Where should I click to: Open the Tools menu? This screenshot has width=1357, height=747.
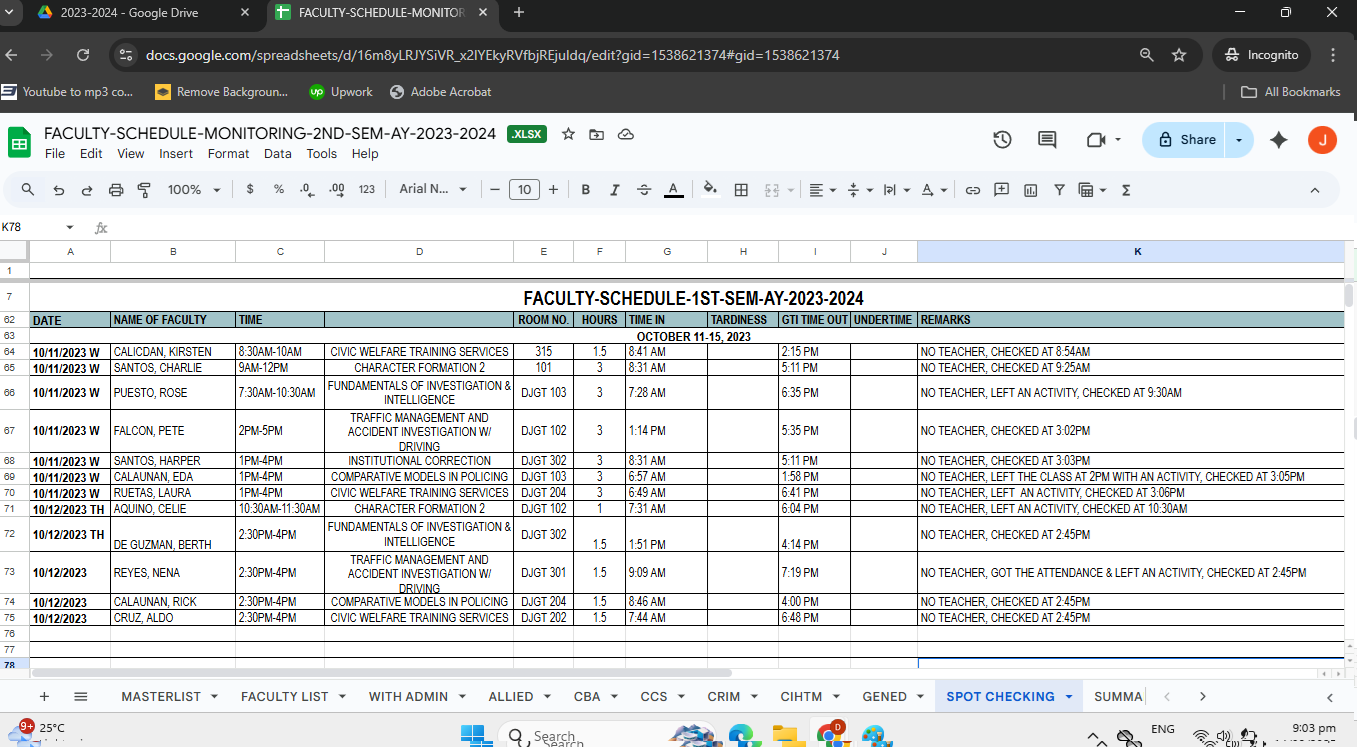(x=321, y=154)
